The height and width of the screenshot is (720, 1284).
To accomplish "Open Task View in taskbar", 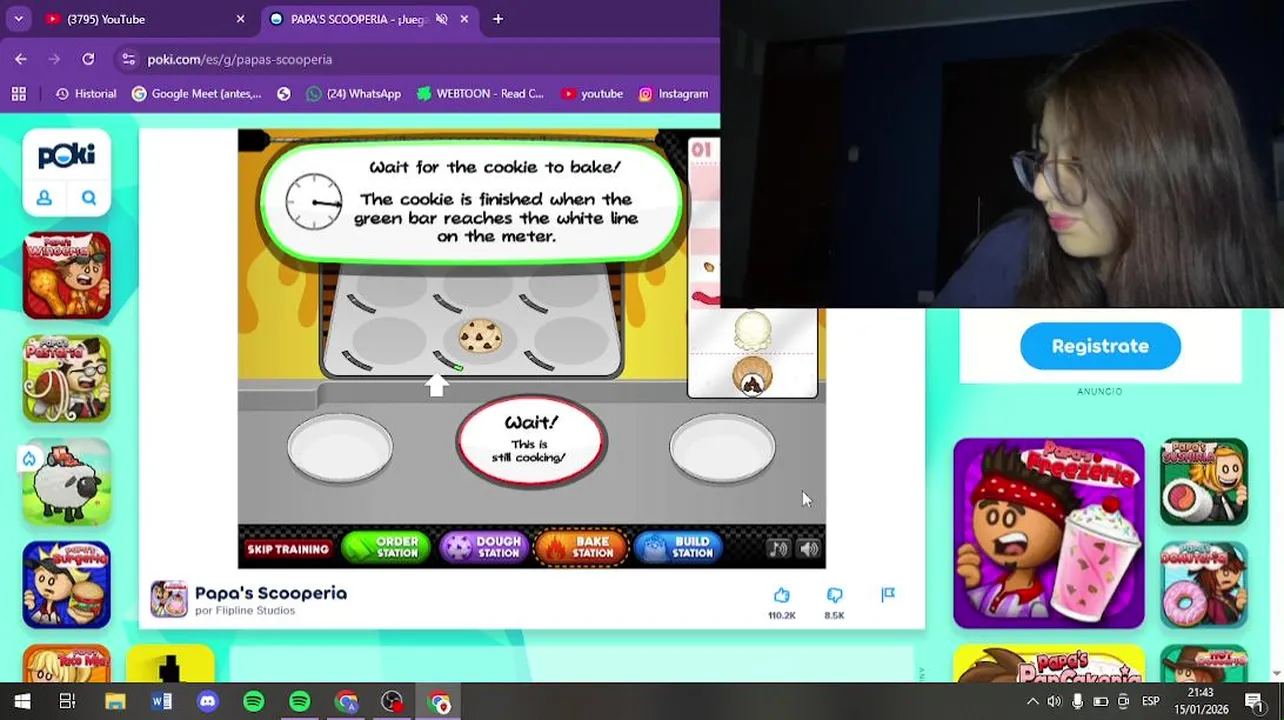I will pos(67,701).
